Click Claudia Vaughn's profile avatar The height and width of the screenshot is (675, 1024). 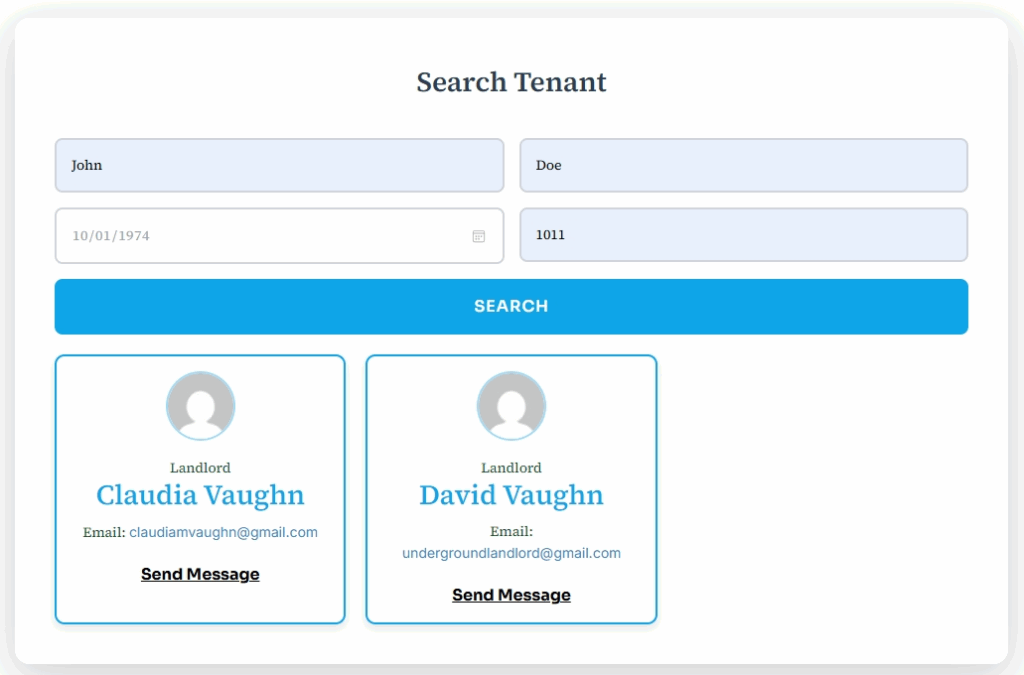coord(200,406)
